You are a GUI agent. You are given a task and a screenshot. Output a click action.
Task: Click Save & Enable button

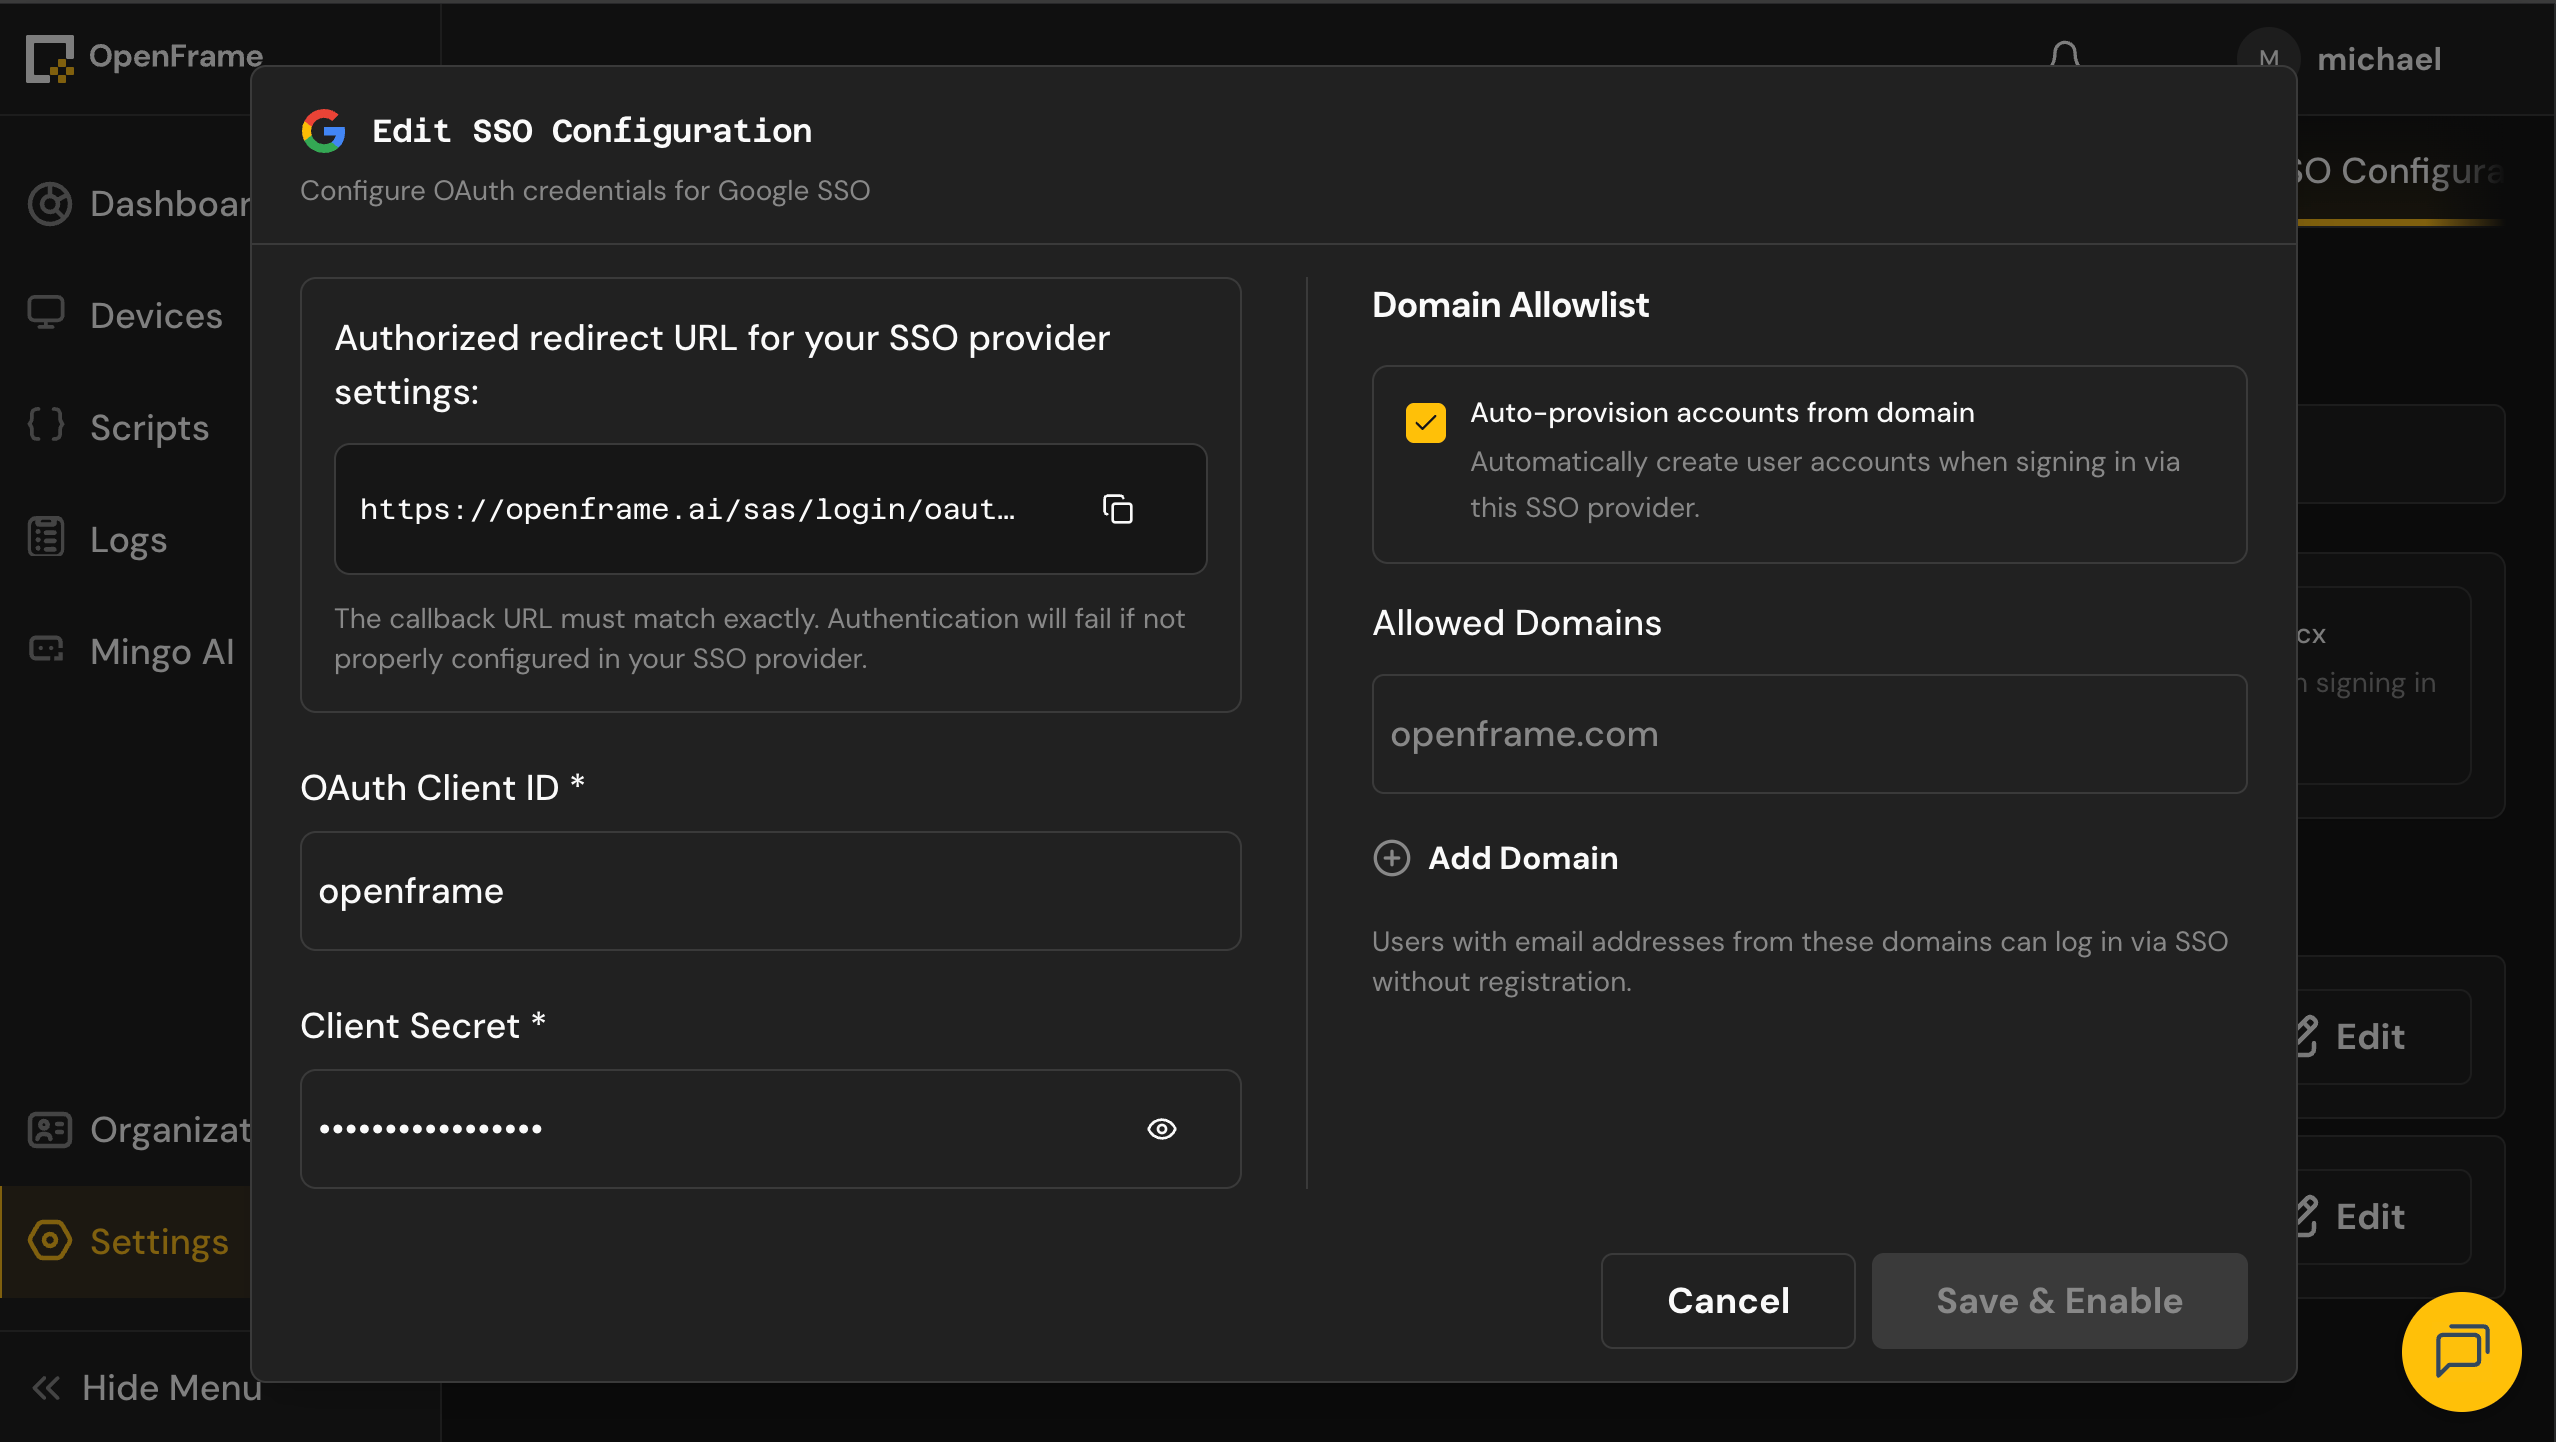pyautogui.click(x=2059, y=1300)
